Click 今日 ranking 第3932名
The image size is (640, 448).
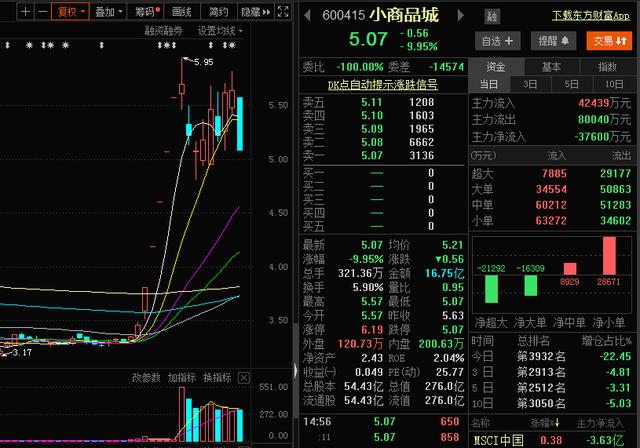click(x=541, y=356)
